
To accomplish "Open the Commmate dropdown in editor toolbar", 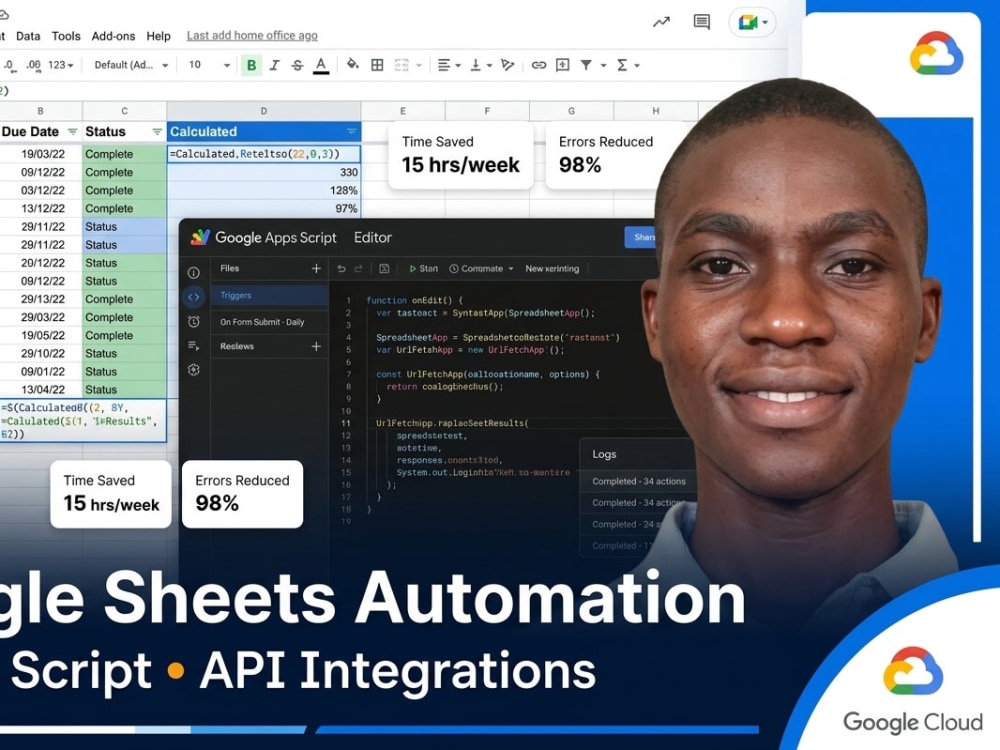I will 482,268.
